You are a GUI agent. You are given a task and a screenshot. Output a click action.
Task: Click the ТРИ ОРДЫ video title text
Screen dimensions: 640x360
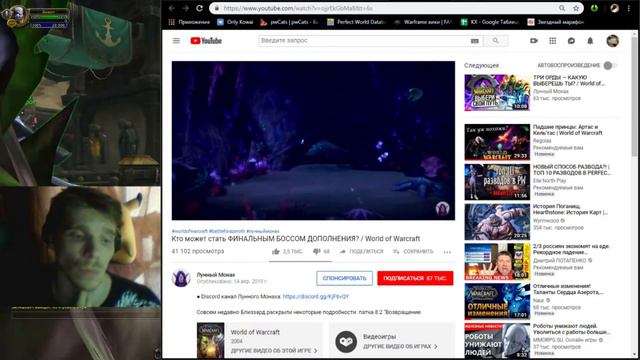[569, 80]
